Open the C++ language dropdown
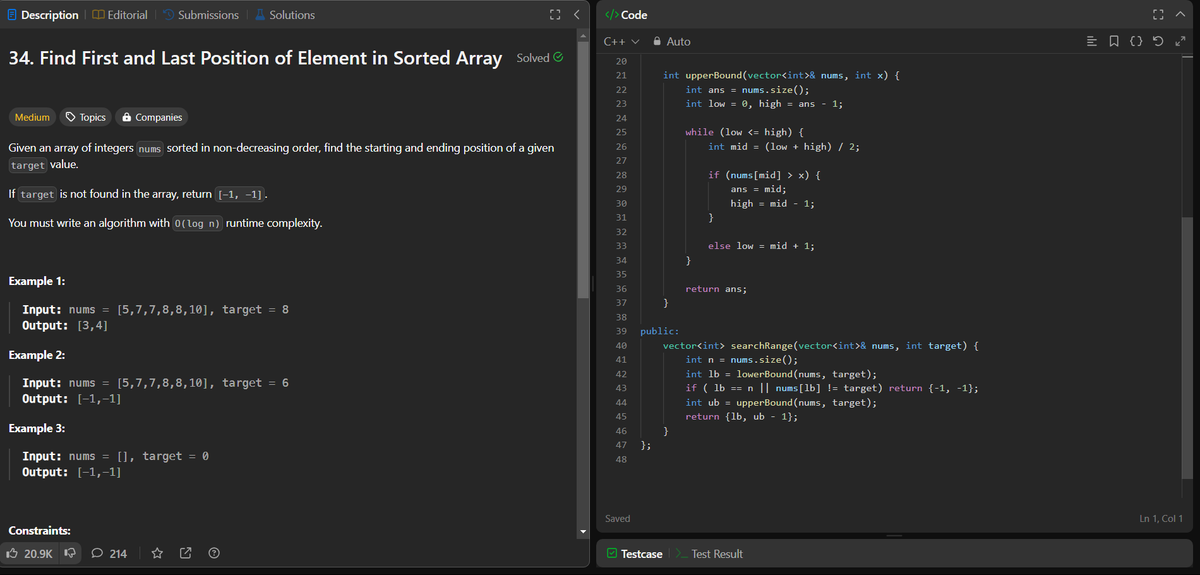1200x575 pixels. tap(621, 42)
